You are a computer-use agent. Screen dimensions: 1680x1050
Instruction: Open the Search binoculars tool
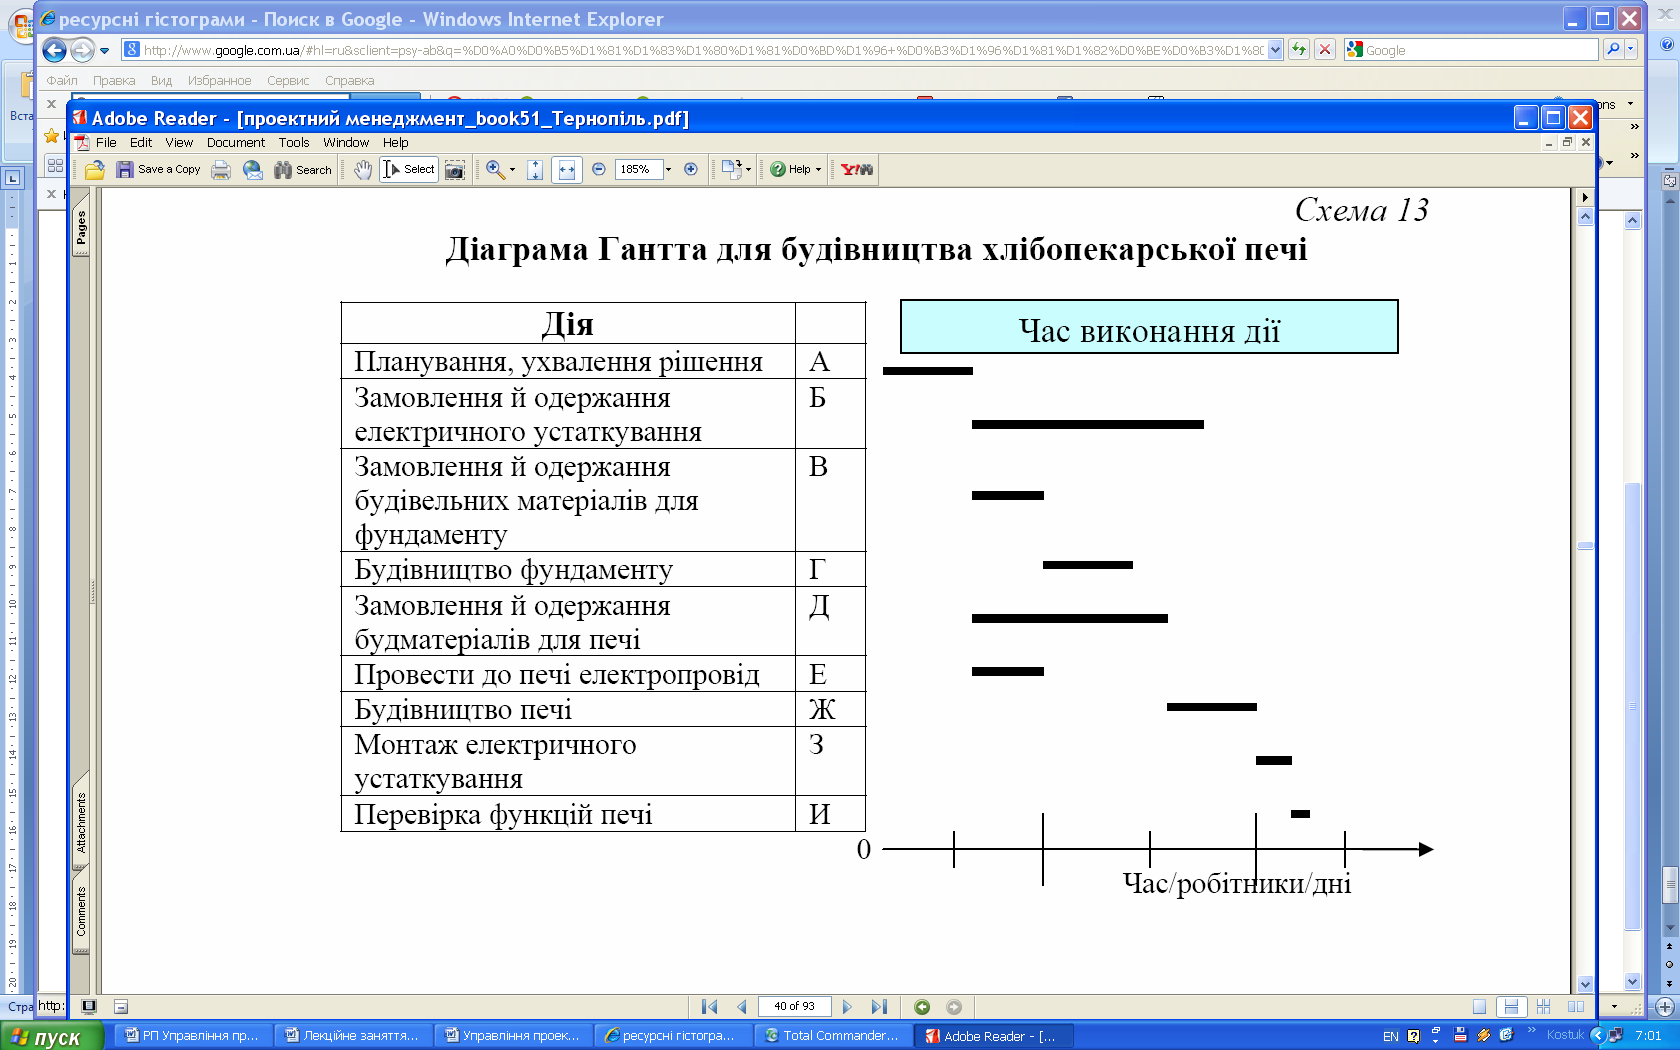(303, 169)
